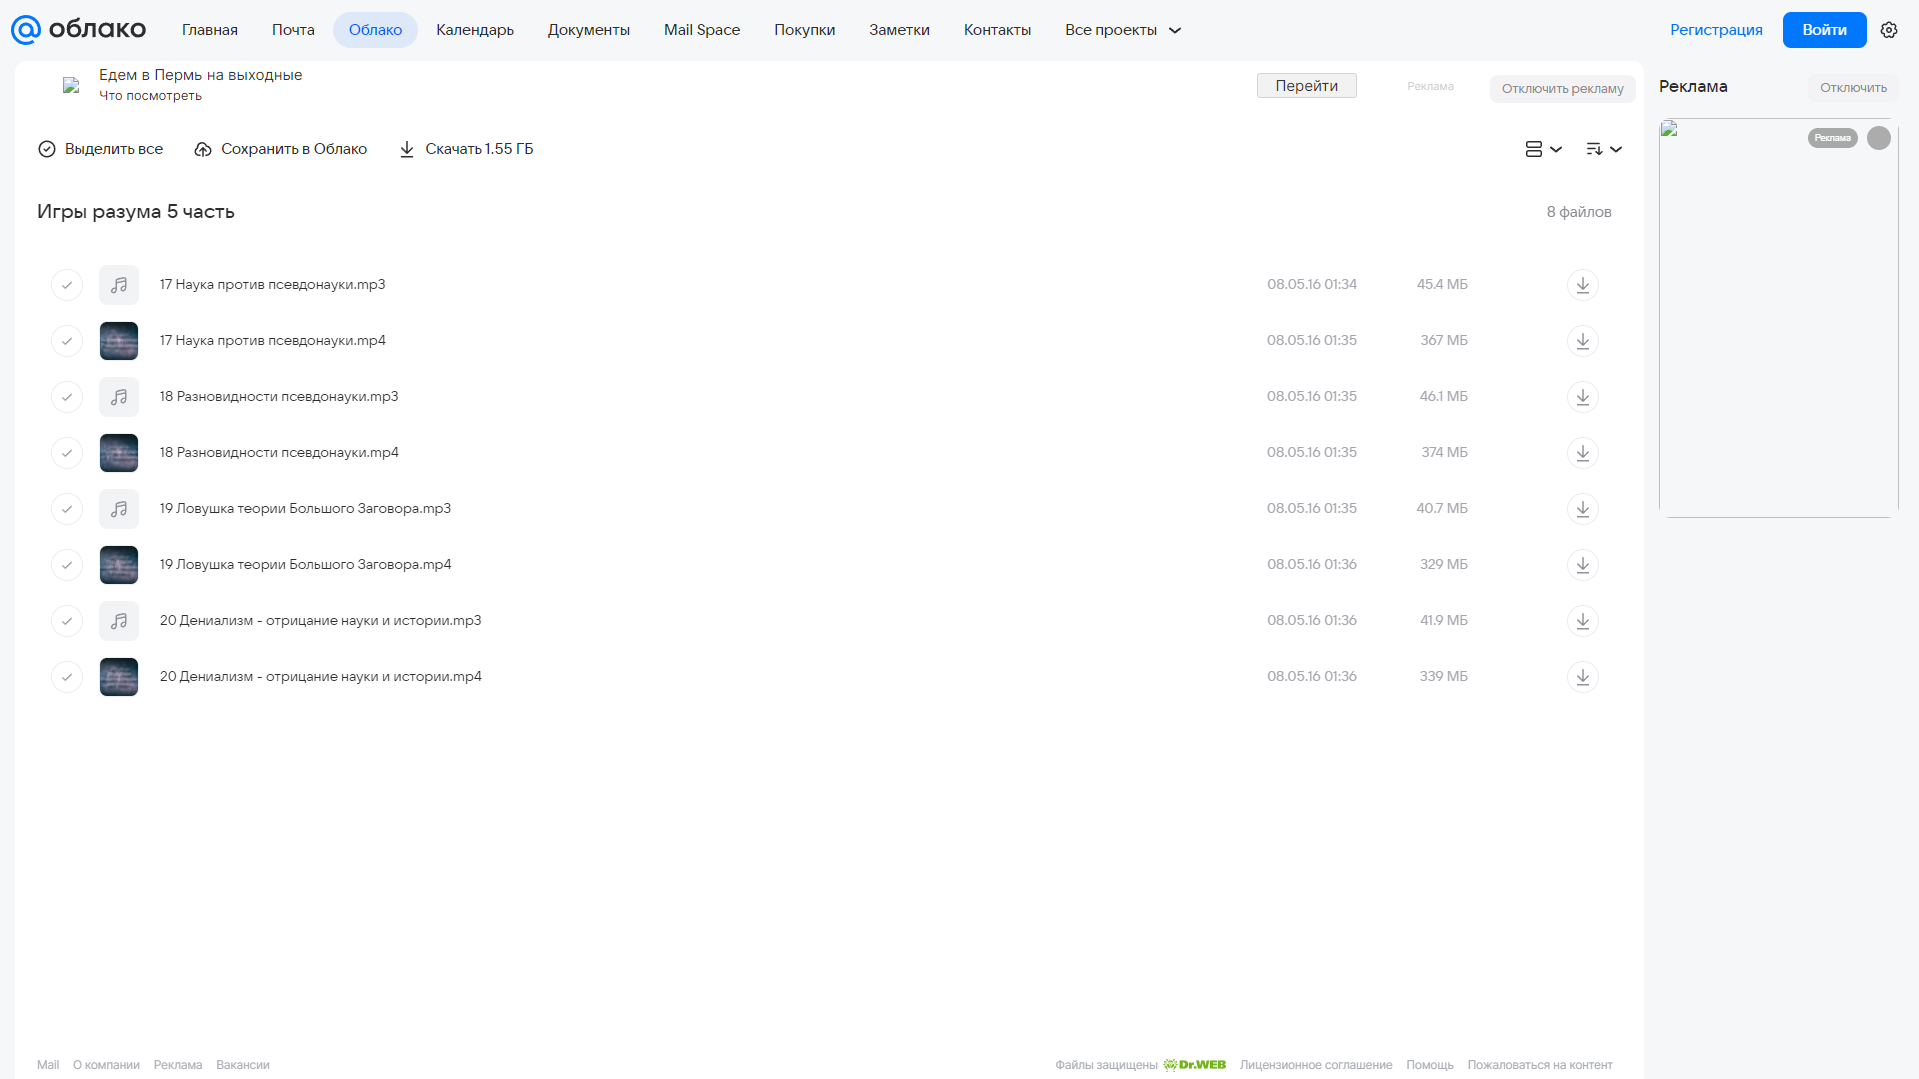Click Скачать 1.55 ГБ to download all
1919x1079 pixels.
(466, 149)
